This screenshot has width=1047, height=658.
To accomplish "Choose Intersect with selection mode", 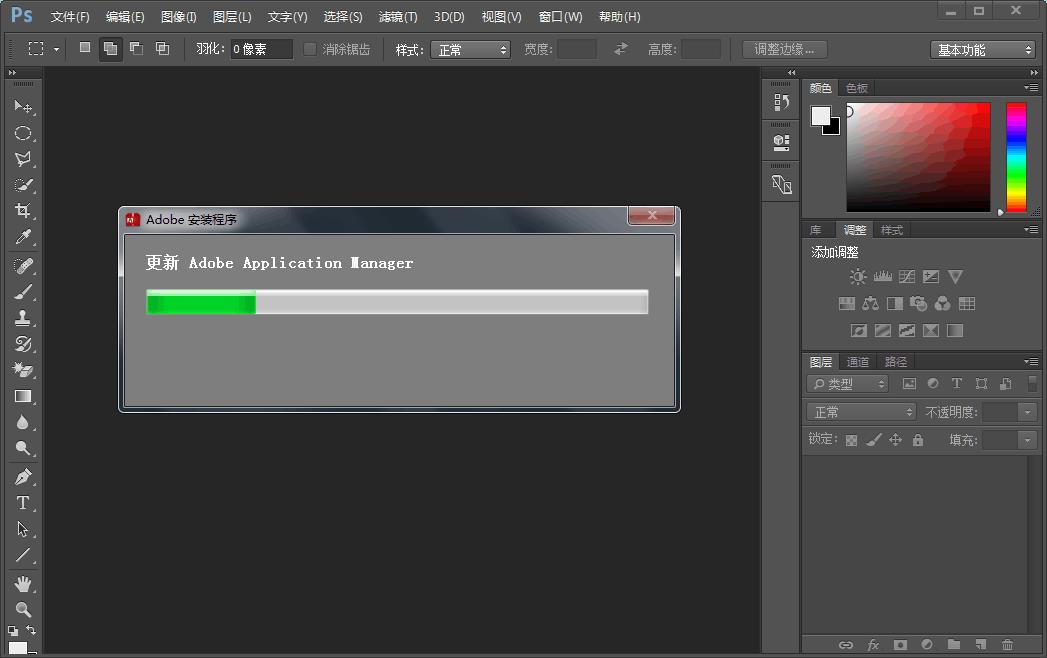I will coord(162,48).
